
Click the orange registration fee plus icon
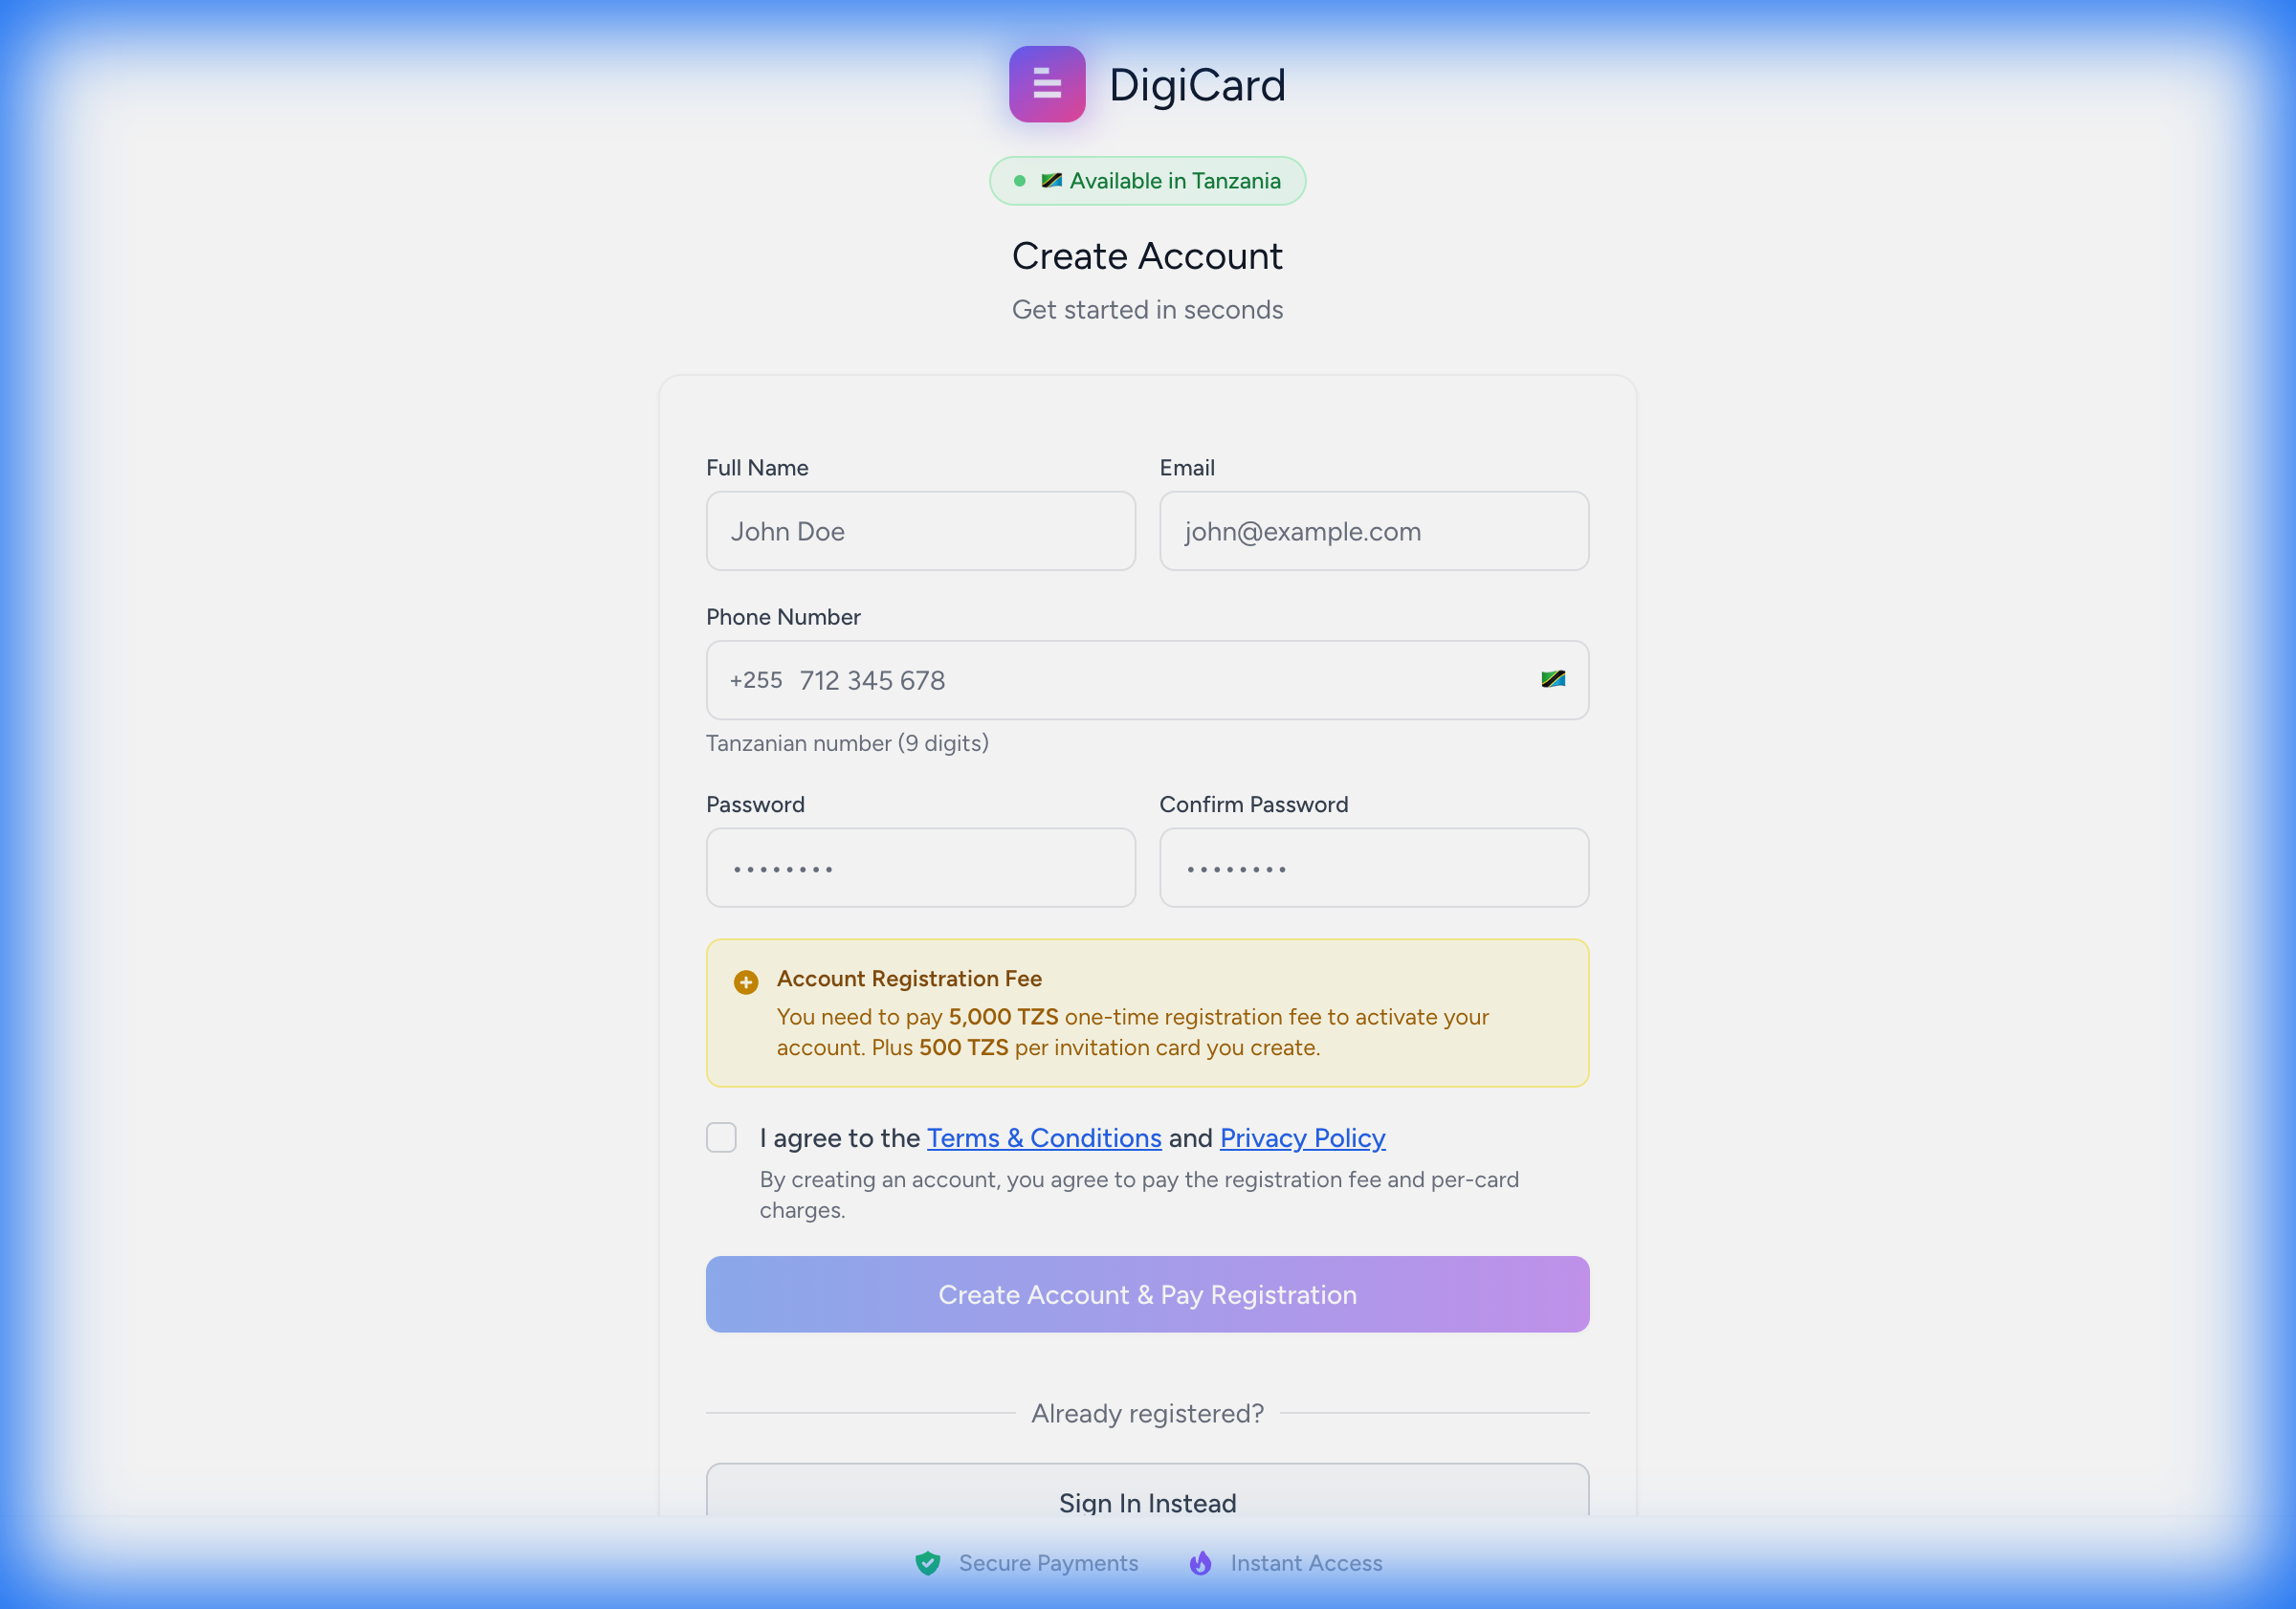tap(746, 982)
